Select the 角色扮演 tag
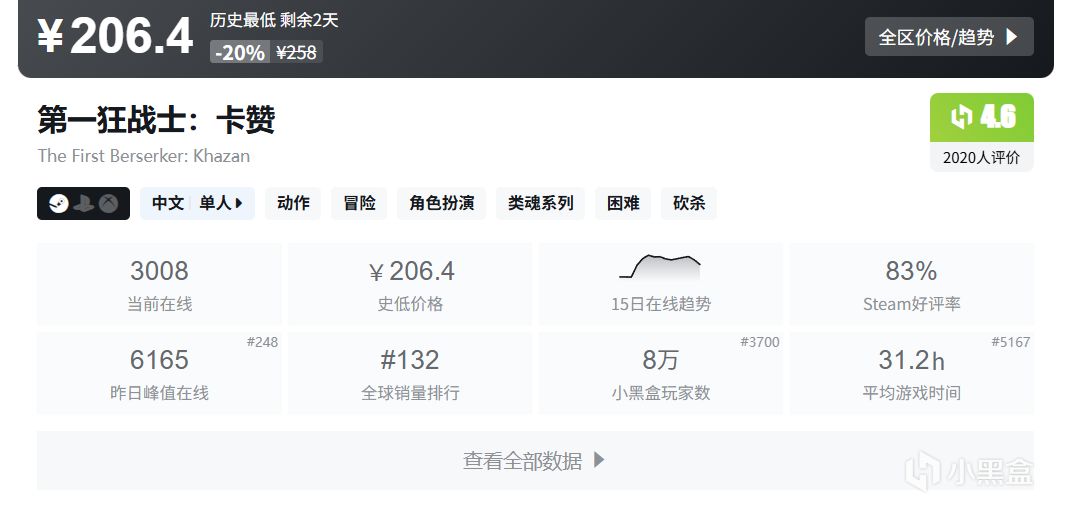Image resolution: width=1065 pixels, height=506 pixels. (441, 203)
